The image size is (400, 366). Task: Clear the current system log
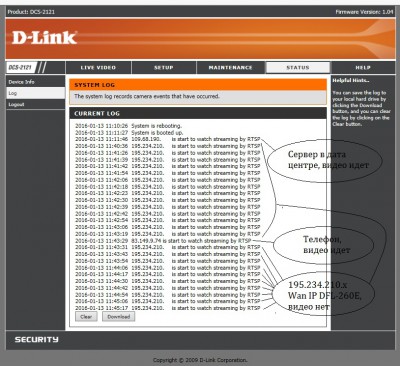86,316
